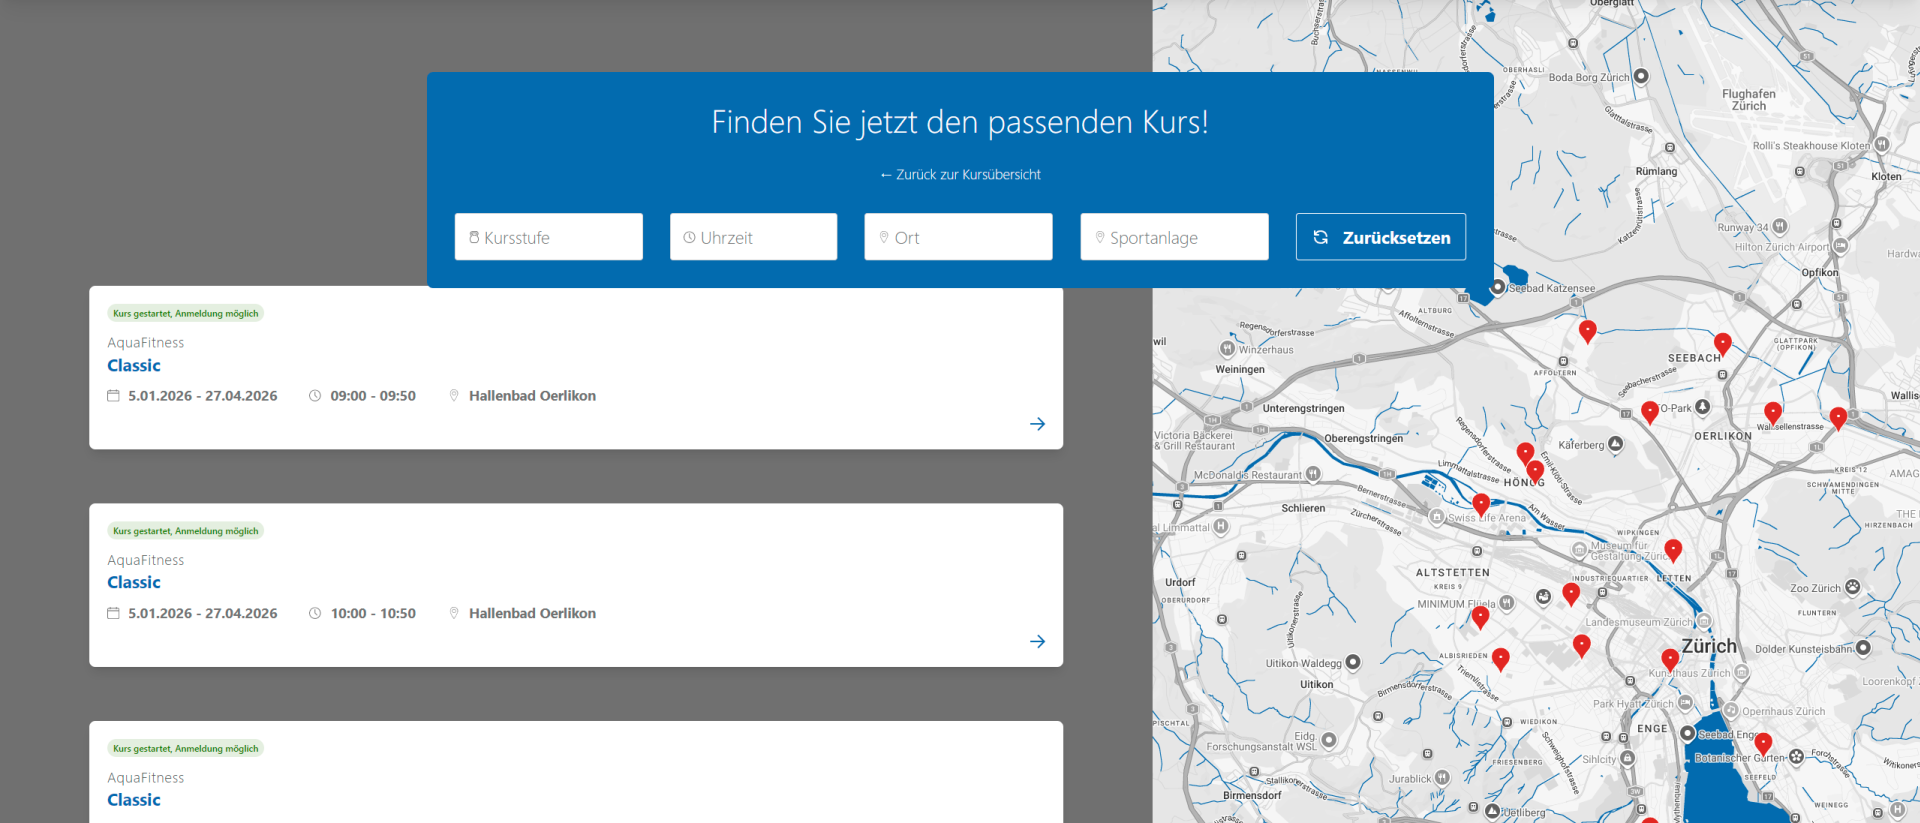Screen dimensions: 1920x823
Task: Open the Kursstufe filter dropdown
Action: [548, 237]
